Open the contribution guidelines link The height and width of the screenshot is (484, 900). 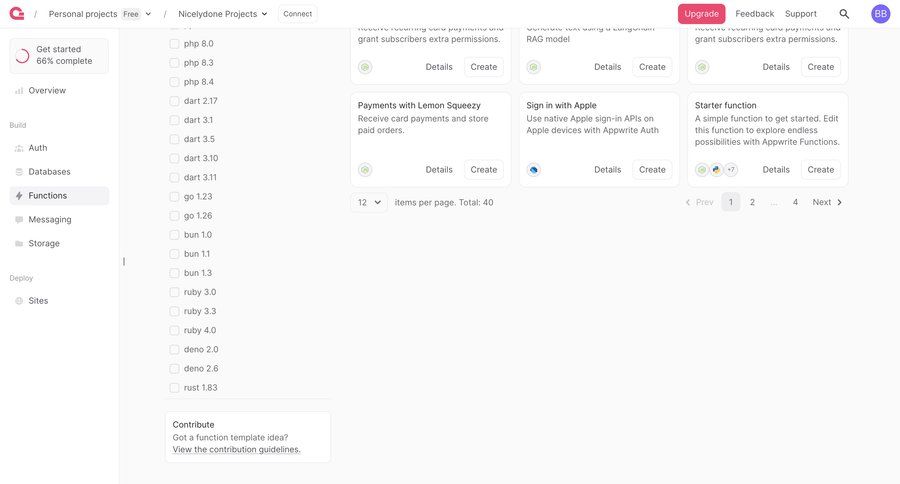[x=236, y=450]
